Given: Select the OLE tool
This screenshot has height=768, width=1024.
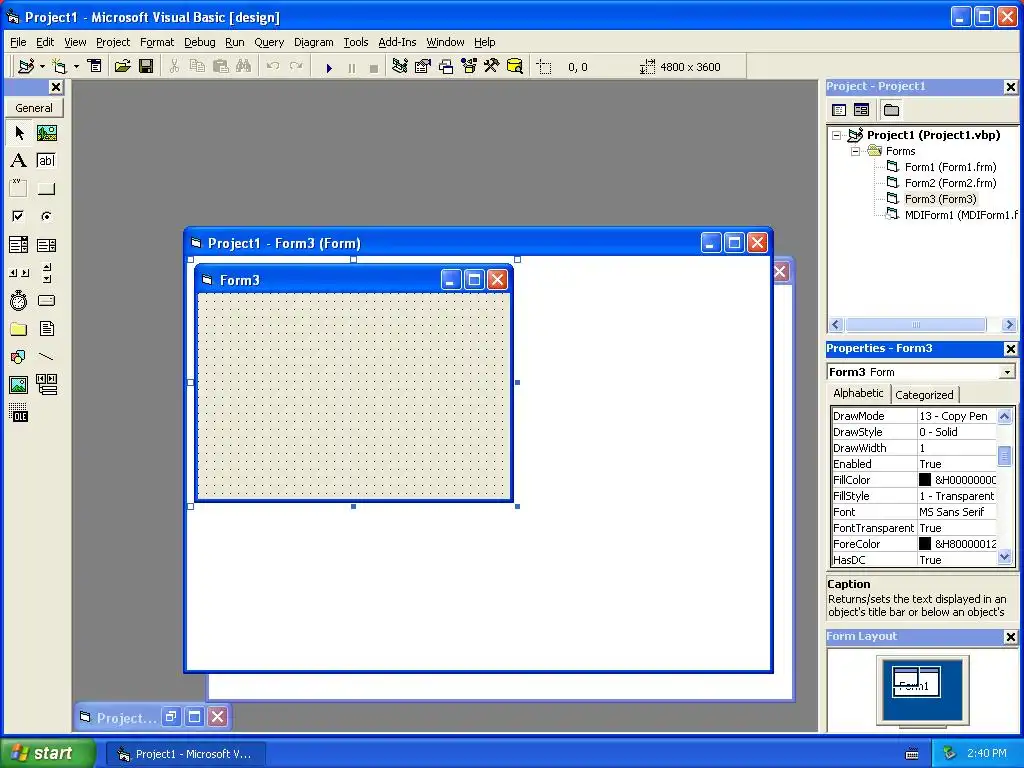Looking at the screenshot, I should click(x=19, y=413).
